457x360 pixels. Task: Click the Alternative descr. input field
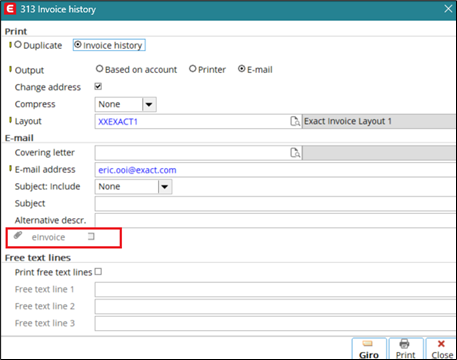click(x=275, y=220)
